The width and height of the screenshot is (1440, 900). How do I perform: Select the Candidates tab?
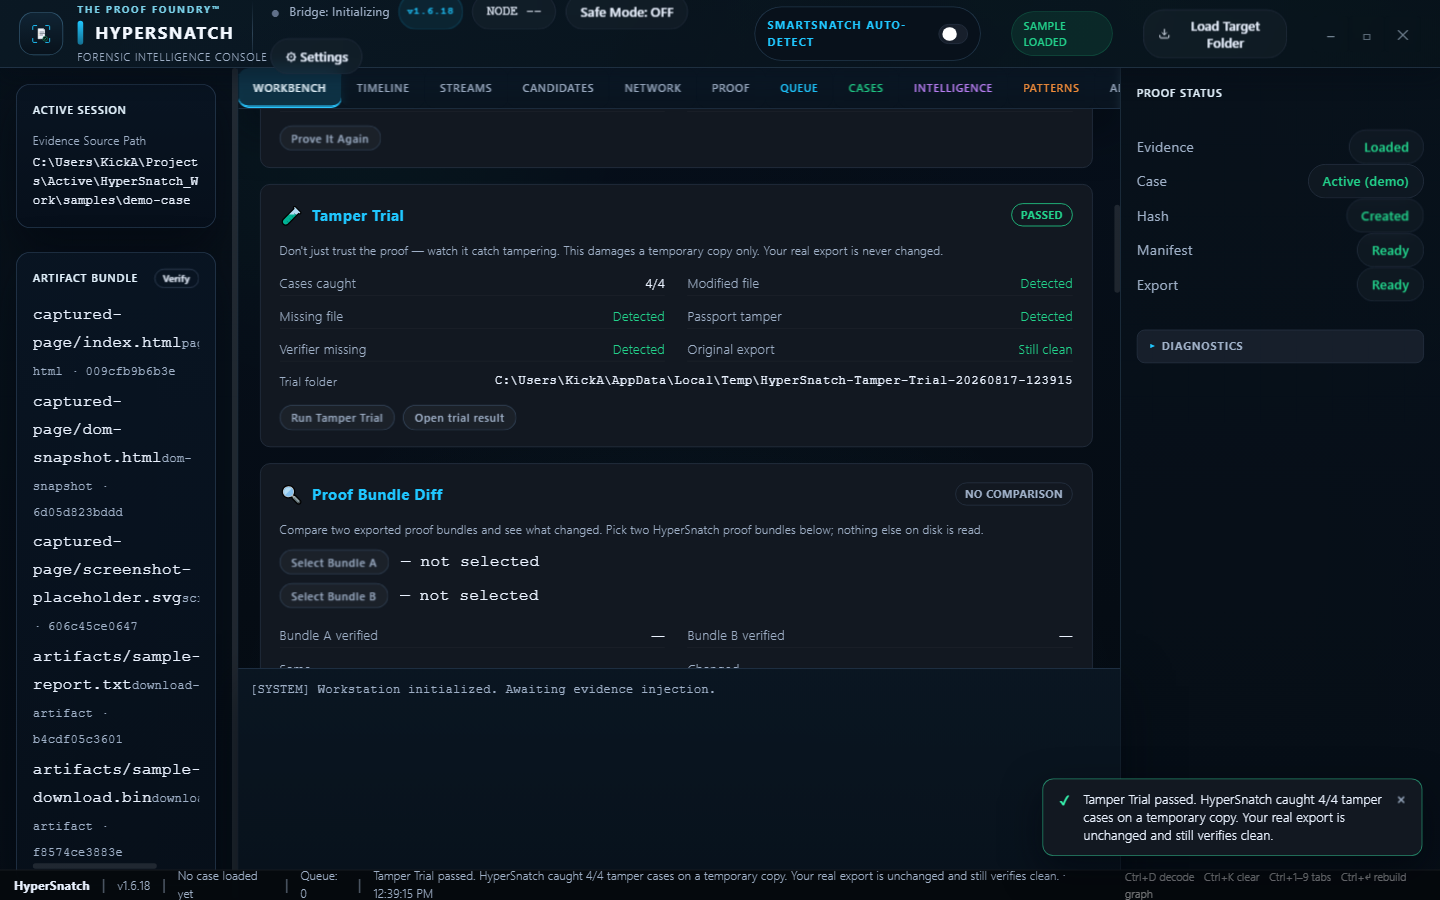coord(558,88)
